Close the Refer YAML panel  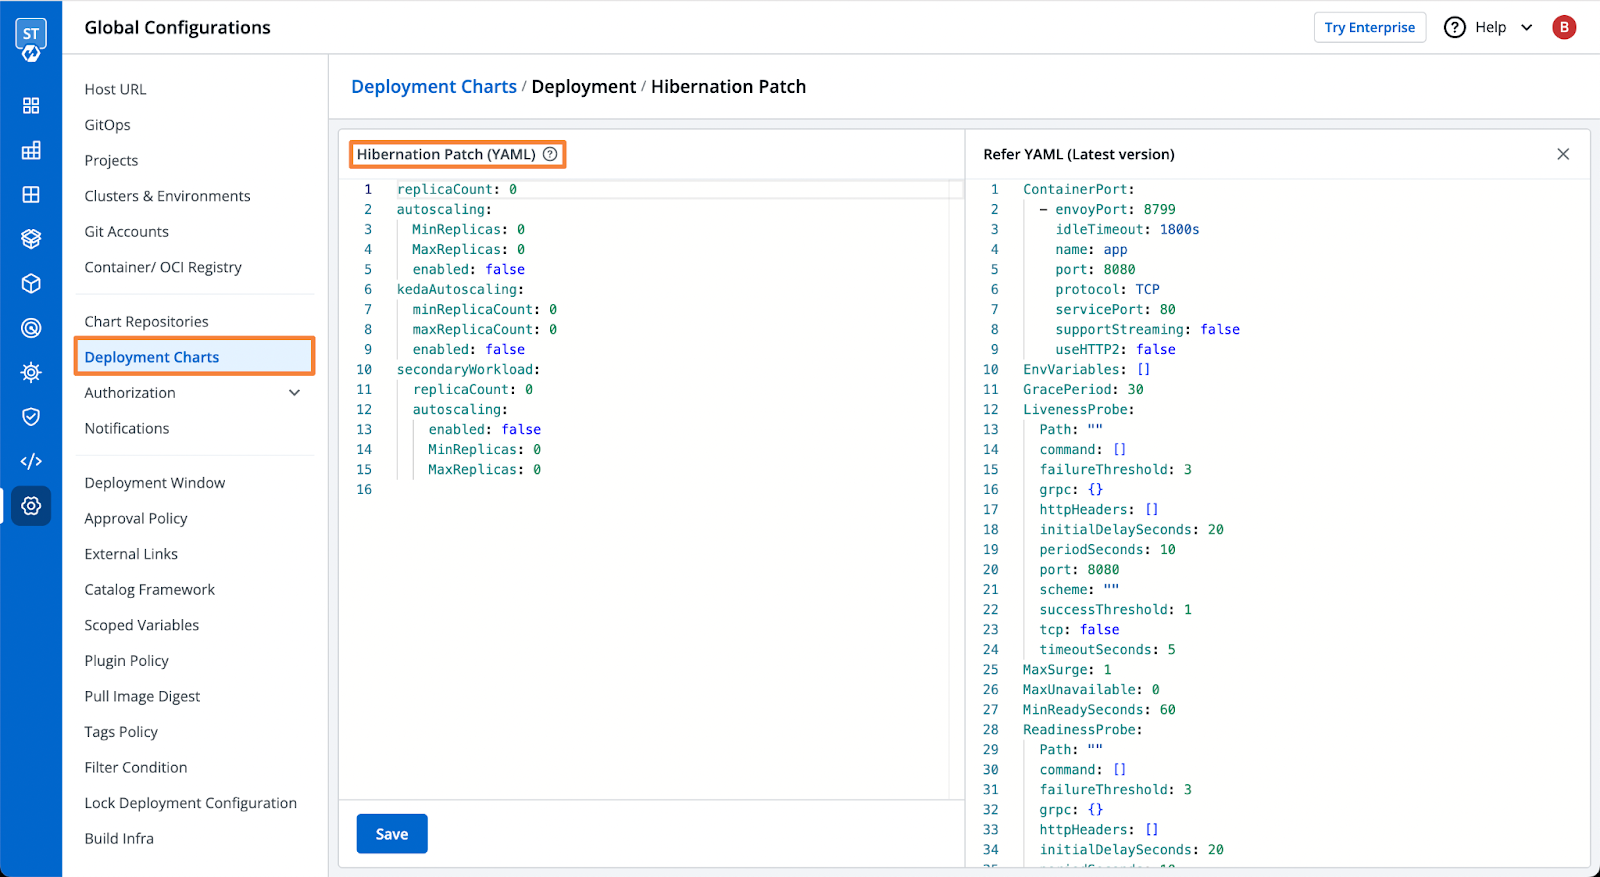(x=1563, y=154)
